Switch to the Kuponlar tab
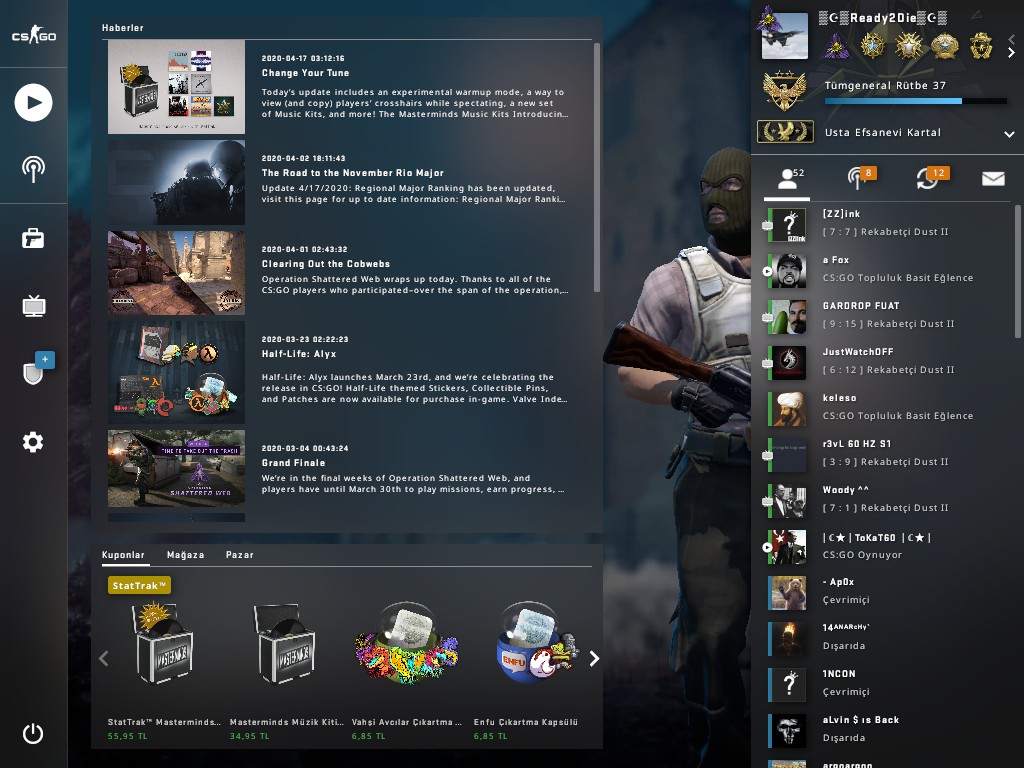 coord(123,554)
